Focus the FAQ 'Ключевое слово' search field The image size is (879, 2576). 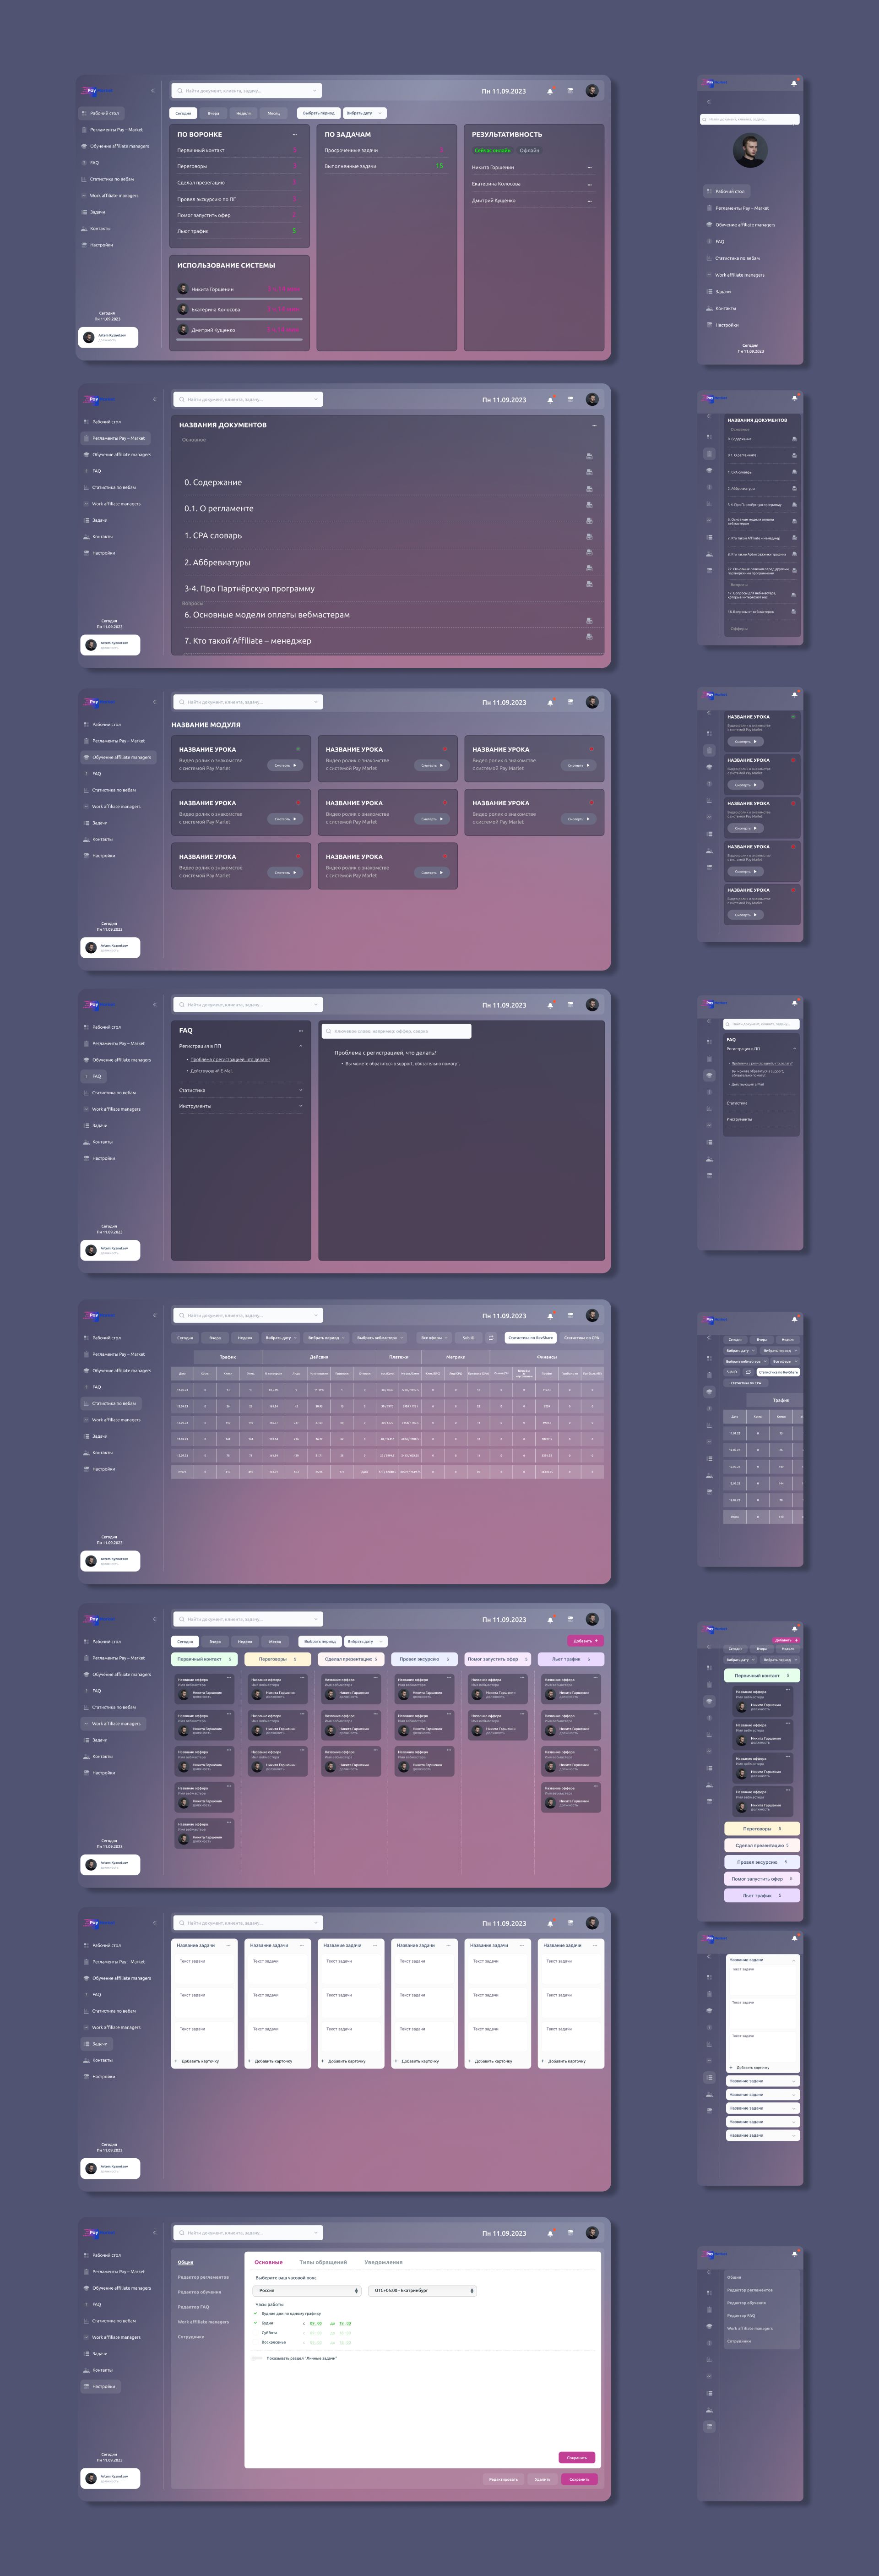pos(395,1031)
